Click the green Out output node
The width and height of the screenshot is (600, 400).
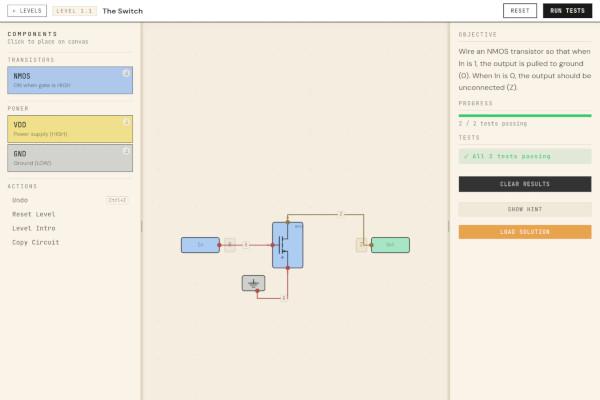(390, 244)
